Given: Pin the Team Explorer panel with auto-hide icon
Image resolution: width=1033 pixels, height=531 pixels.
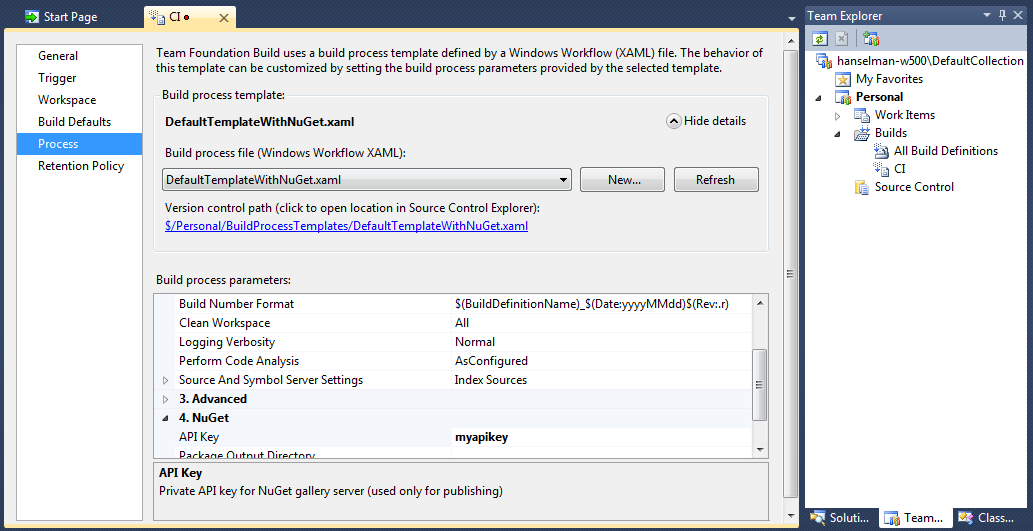Looking at the screenshot, I should pyautogui.click(x=1002, y=16).
